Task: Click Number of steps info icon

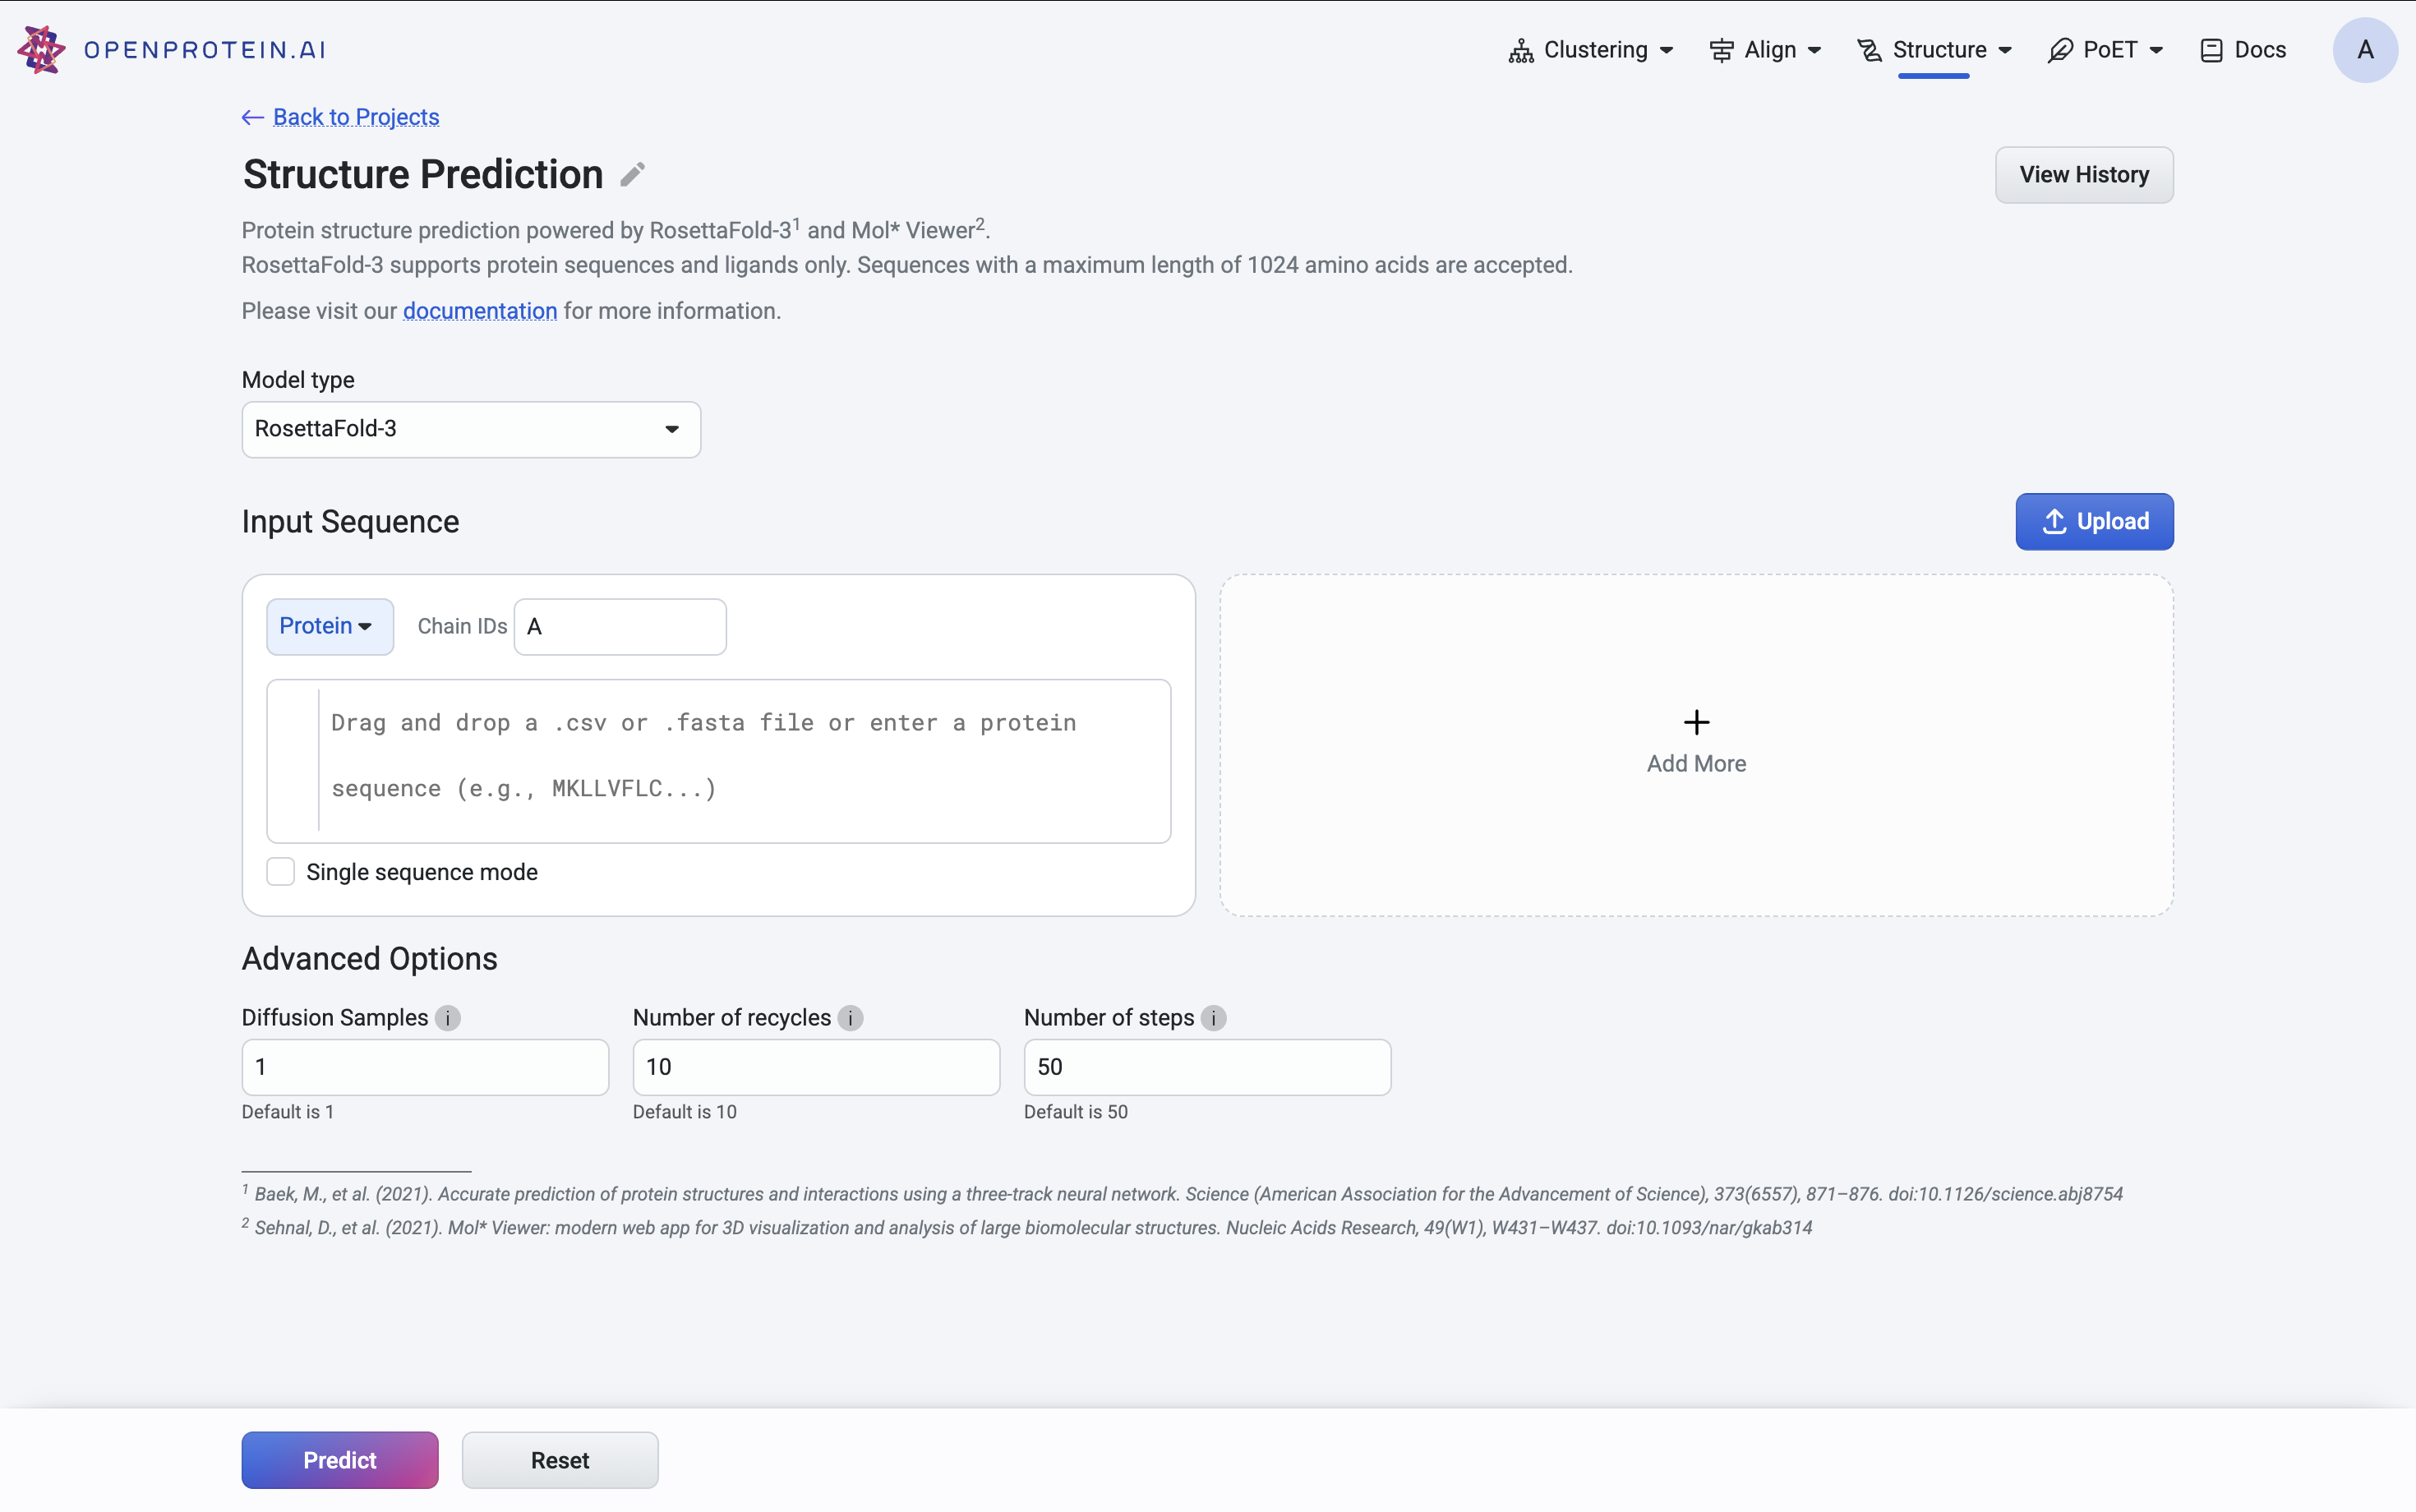Action: point(1213,1018)
